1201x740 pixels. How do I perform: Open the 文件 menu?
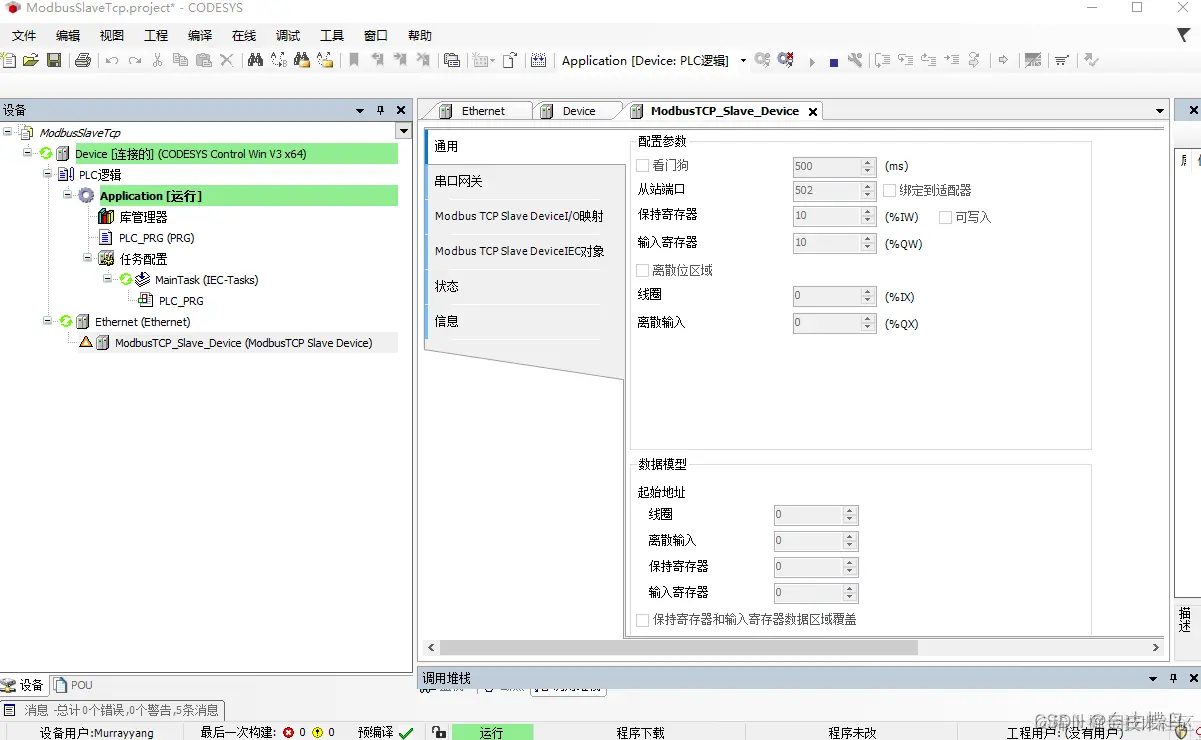pyautogui.click(x=24, y=35)
